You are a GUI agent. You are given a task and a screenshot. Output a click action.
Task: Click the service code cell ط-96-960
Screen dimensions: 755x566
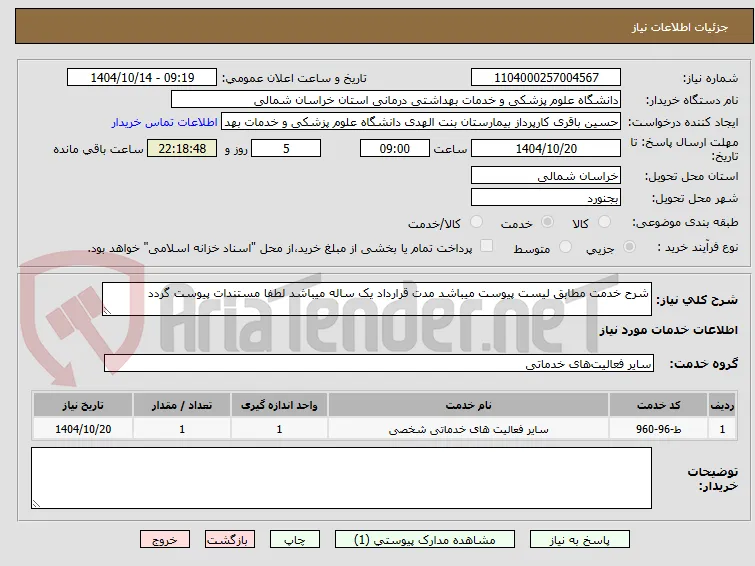point(658,429)
